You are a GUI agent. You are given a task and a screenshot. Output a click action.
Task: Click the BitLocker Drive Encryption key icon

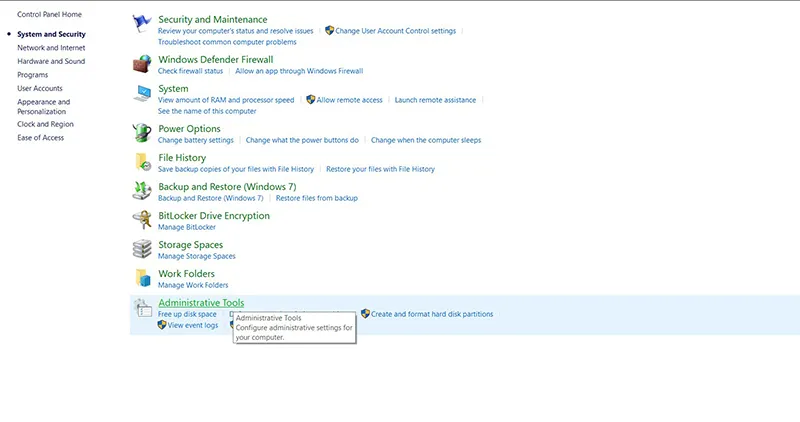tap(142, 221)
